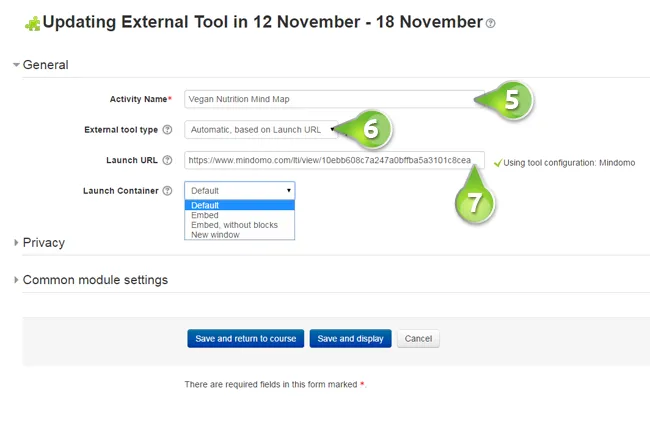Click the green puzzle piece icon

pyautogui.click(x=33, y=23)
